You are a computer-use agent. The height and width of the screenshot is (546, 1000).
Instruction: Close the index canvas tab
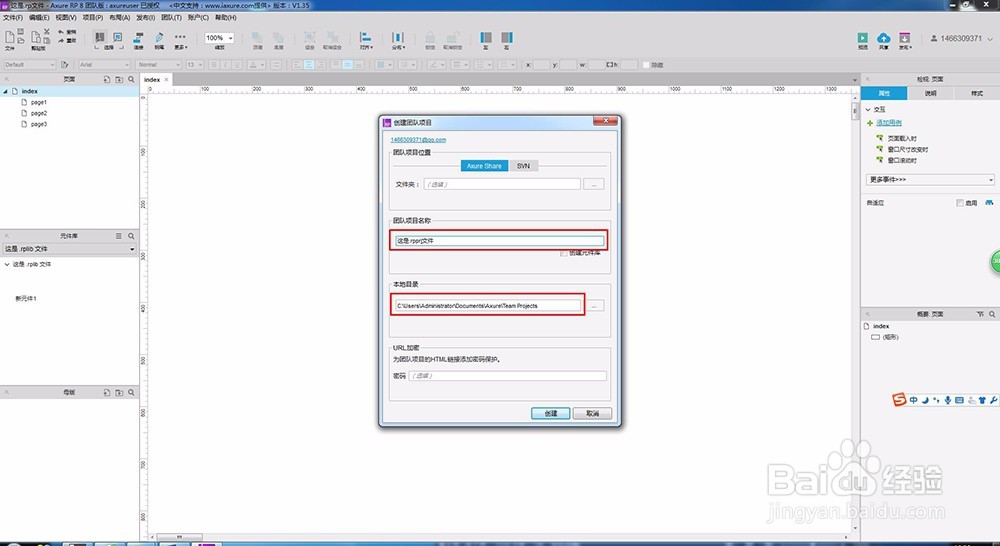(167, 80)
